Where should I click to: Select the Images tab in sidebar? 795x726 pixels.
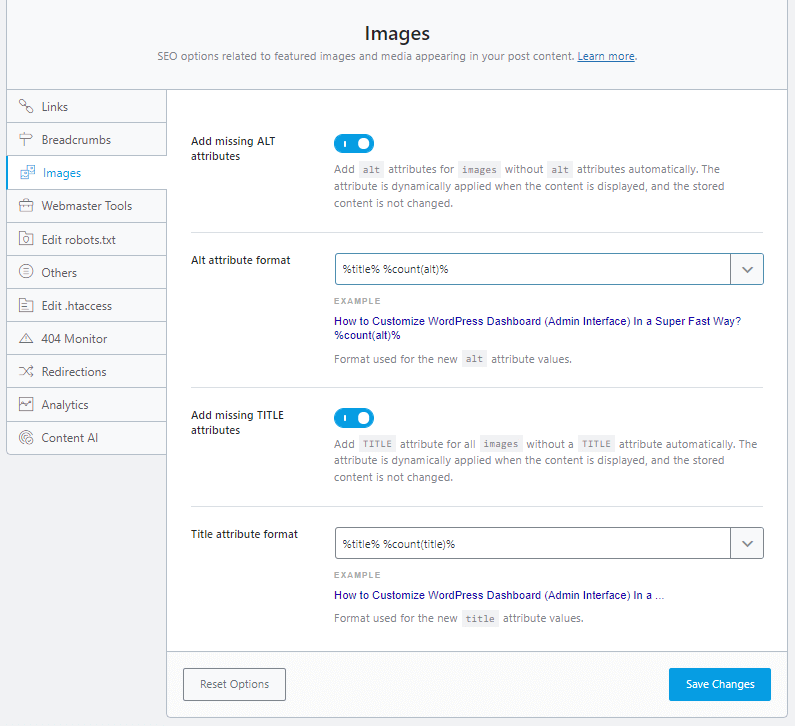click(62, 173)
